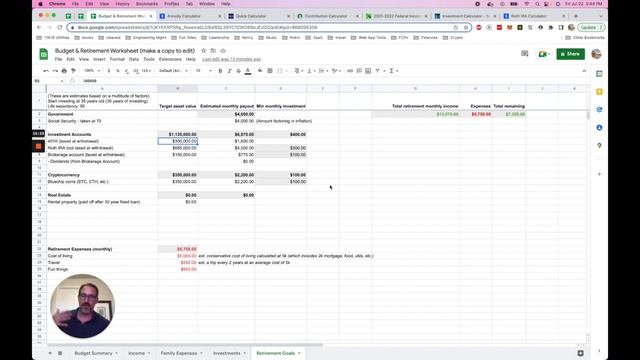
Task: Click the Name box cell reference
Action: pos(48,81)
